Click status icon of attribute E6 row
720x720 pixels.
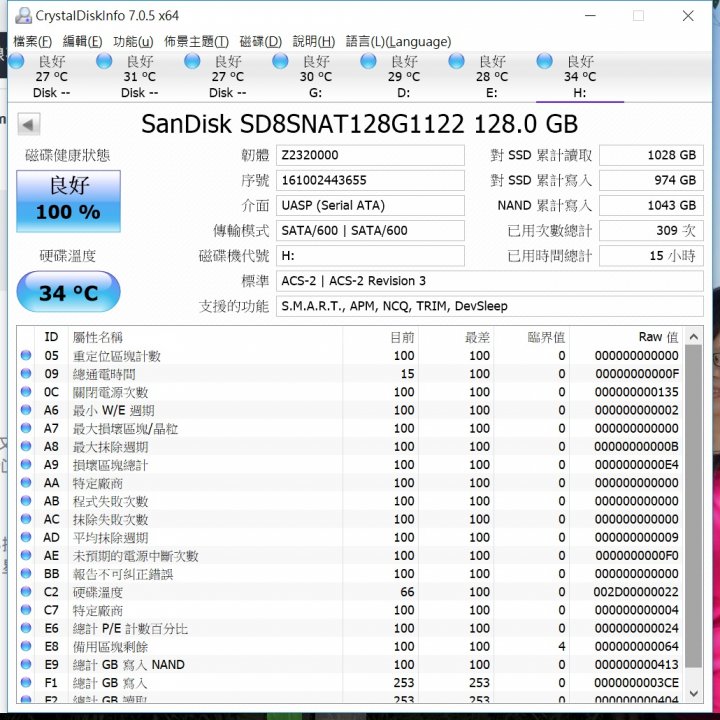[26, 628]
